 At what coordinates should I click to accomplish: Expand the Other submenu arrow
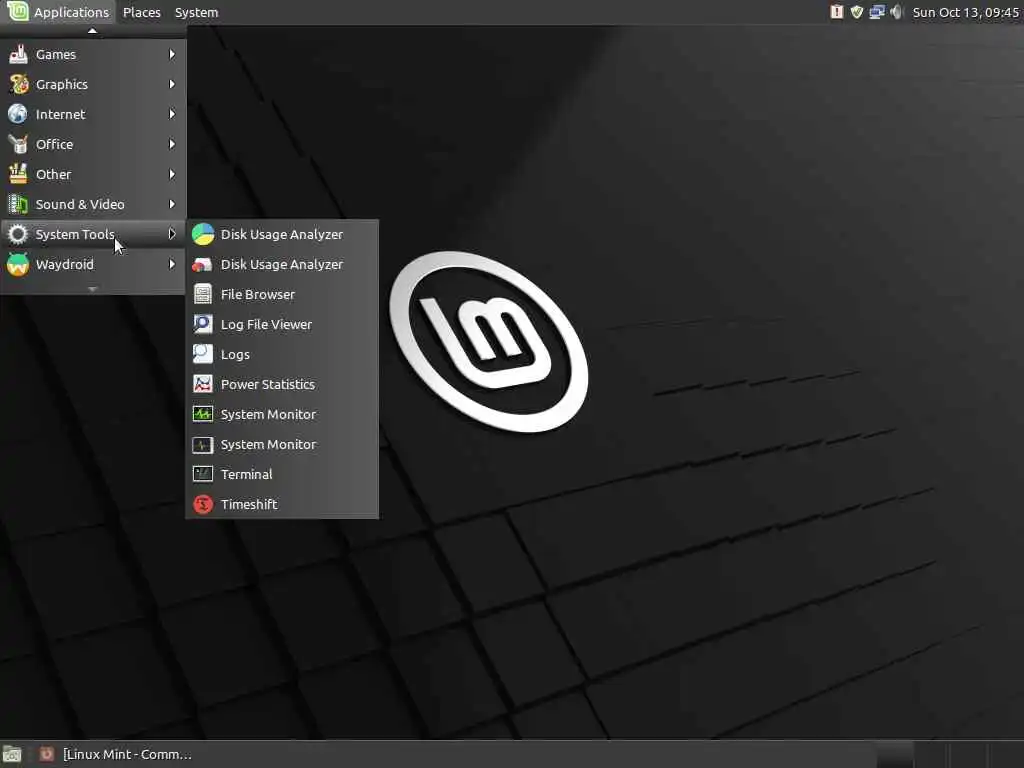[x=172, y=174]
